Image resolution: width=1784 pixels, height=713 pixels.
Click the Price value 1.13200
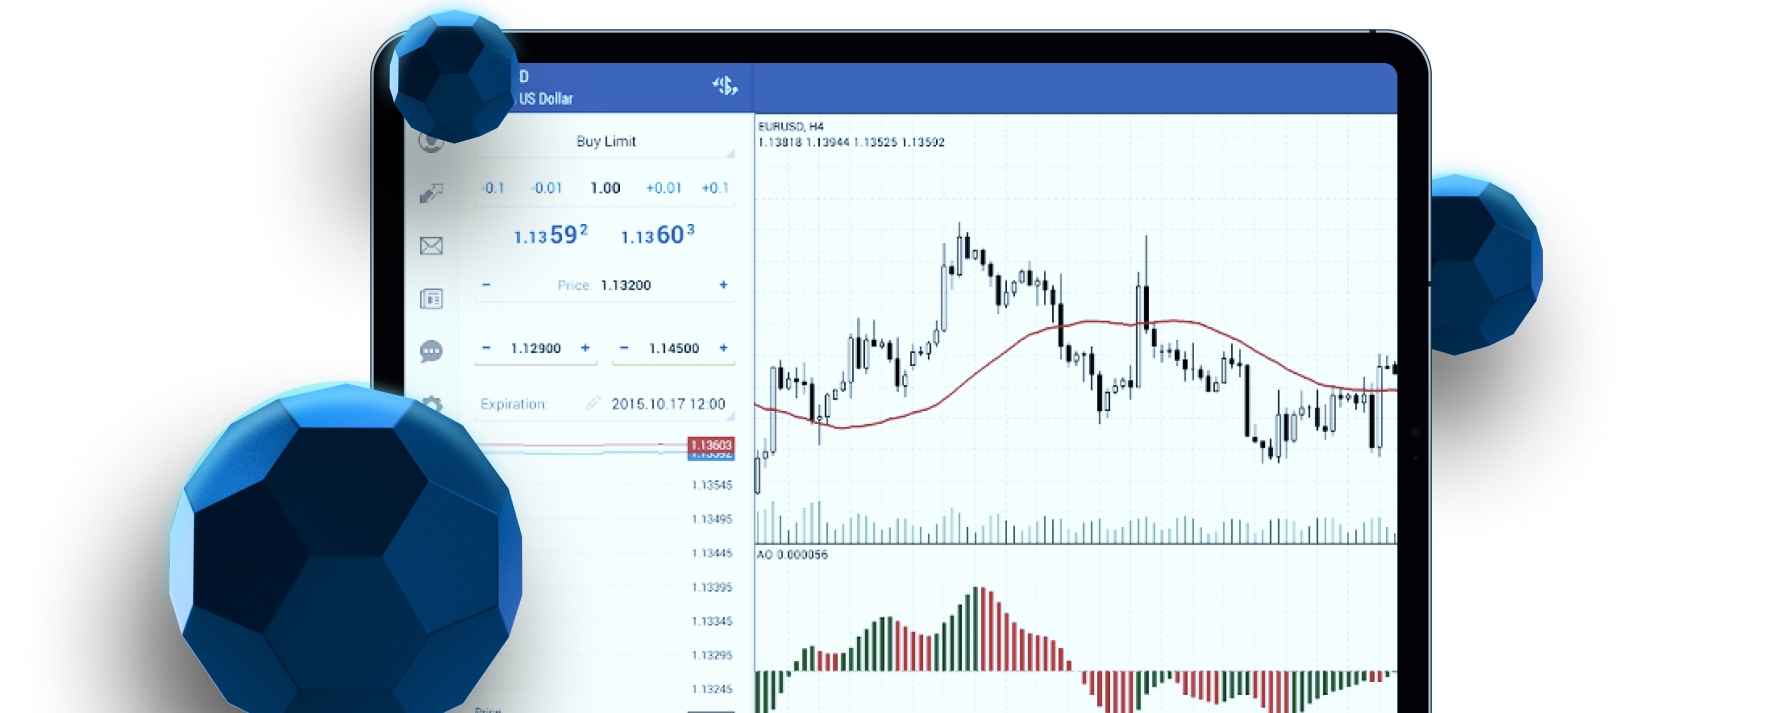[x=625, y=285]
